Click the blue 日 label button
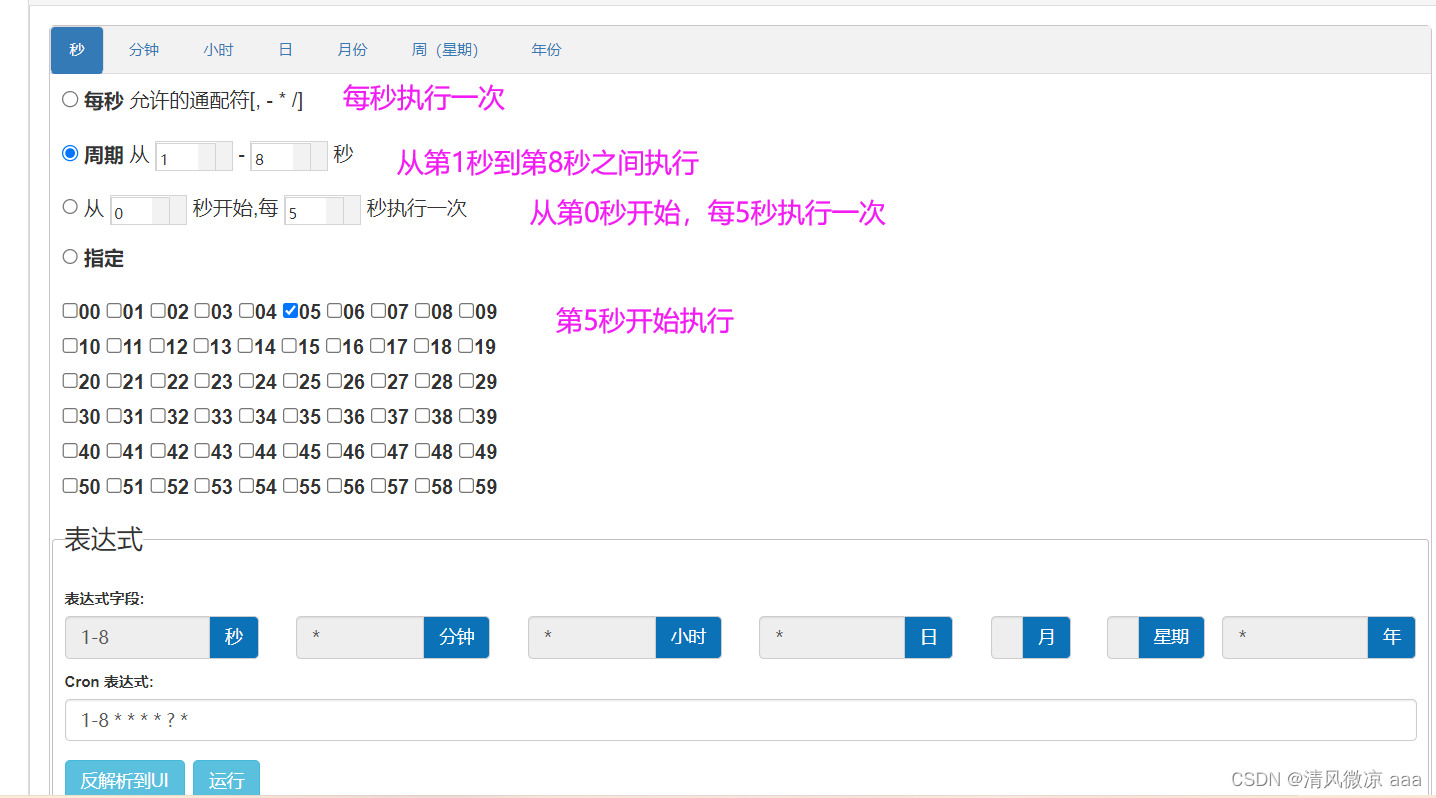Viewport: 1436px width, 798px height. tap(929, 637)
